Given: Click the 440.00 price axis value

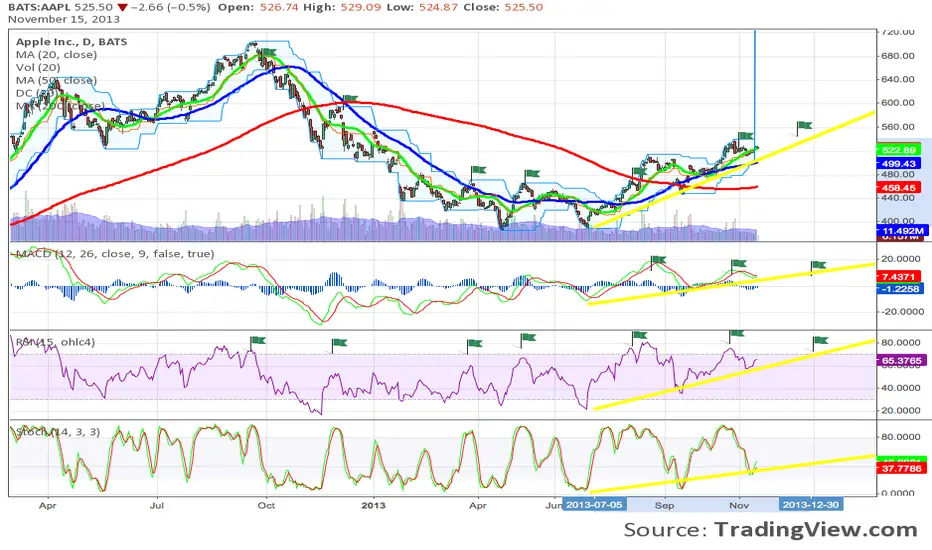Looking at the screenshot, I should (x=899, y=198).
